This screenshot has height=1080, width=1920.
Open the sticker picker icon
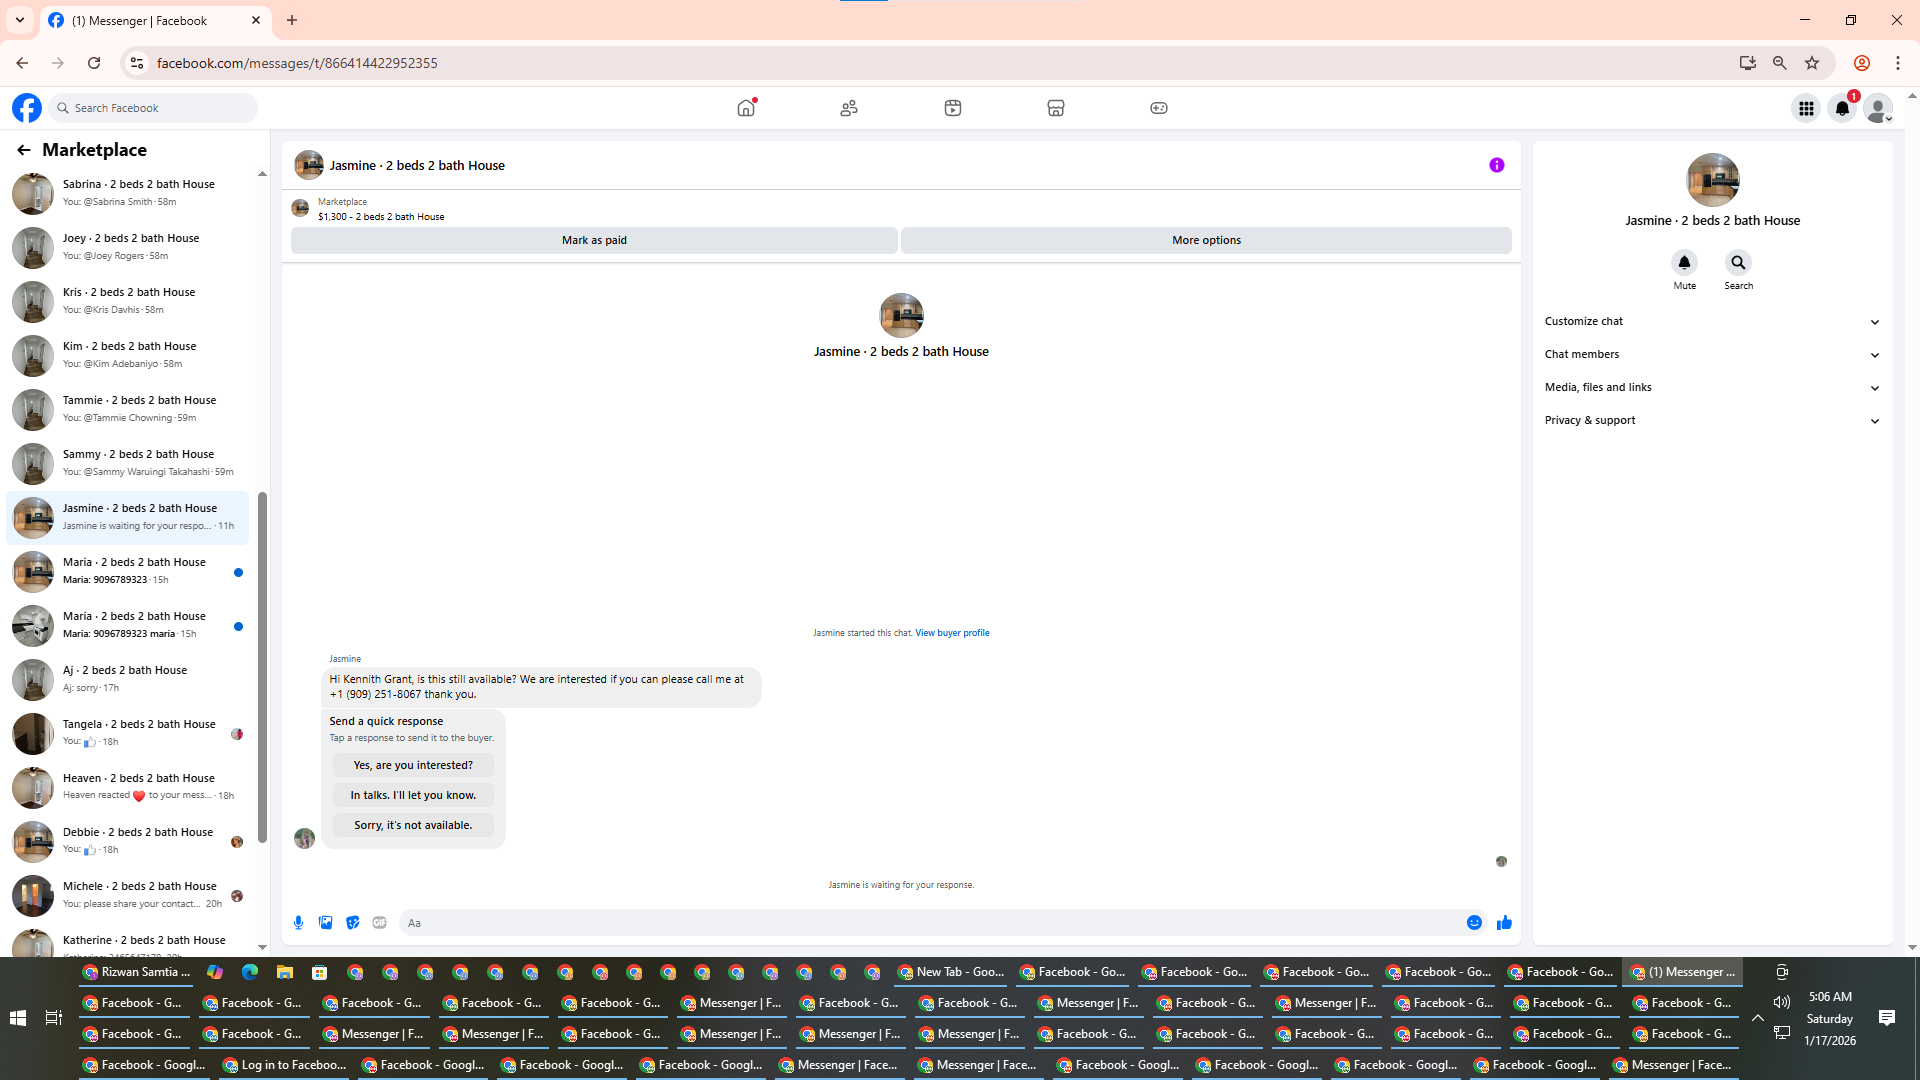point(352,922)
